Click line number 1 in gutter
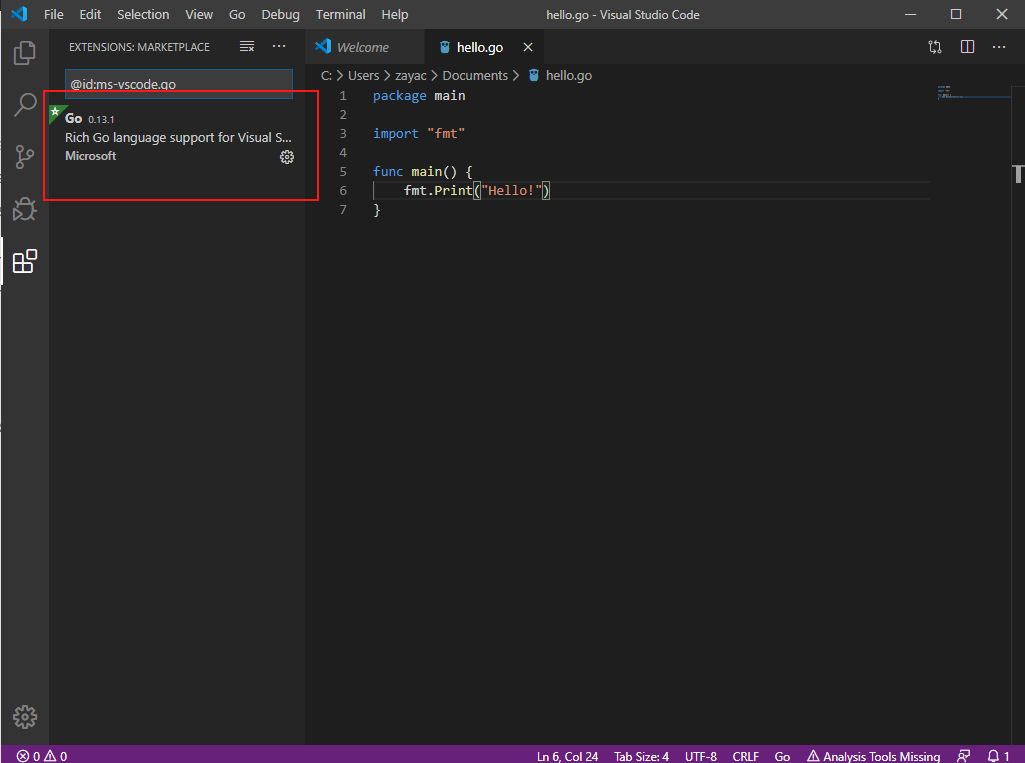Screen dimensions: 1025x763 343,95
